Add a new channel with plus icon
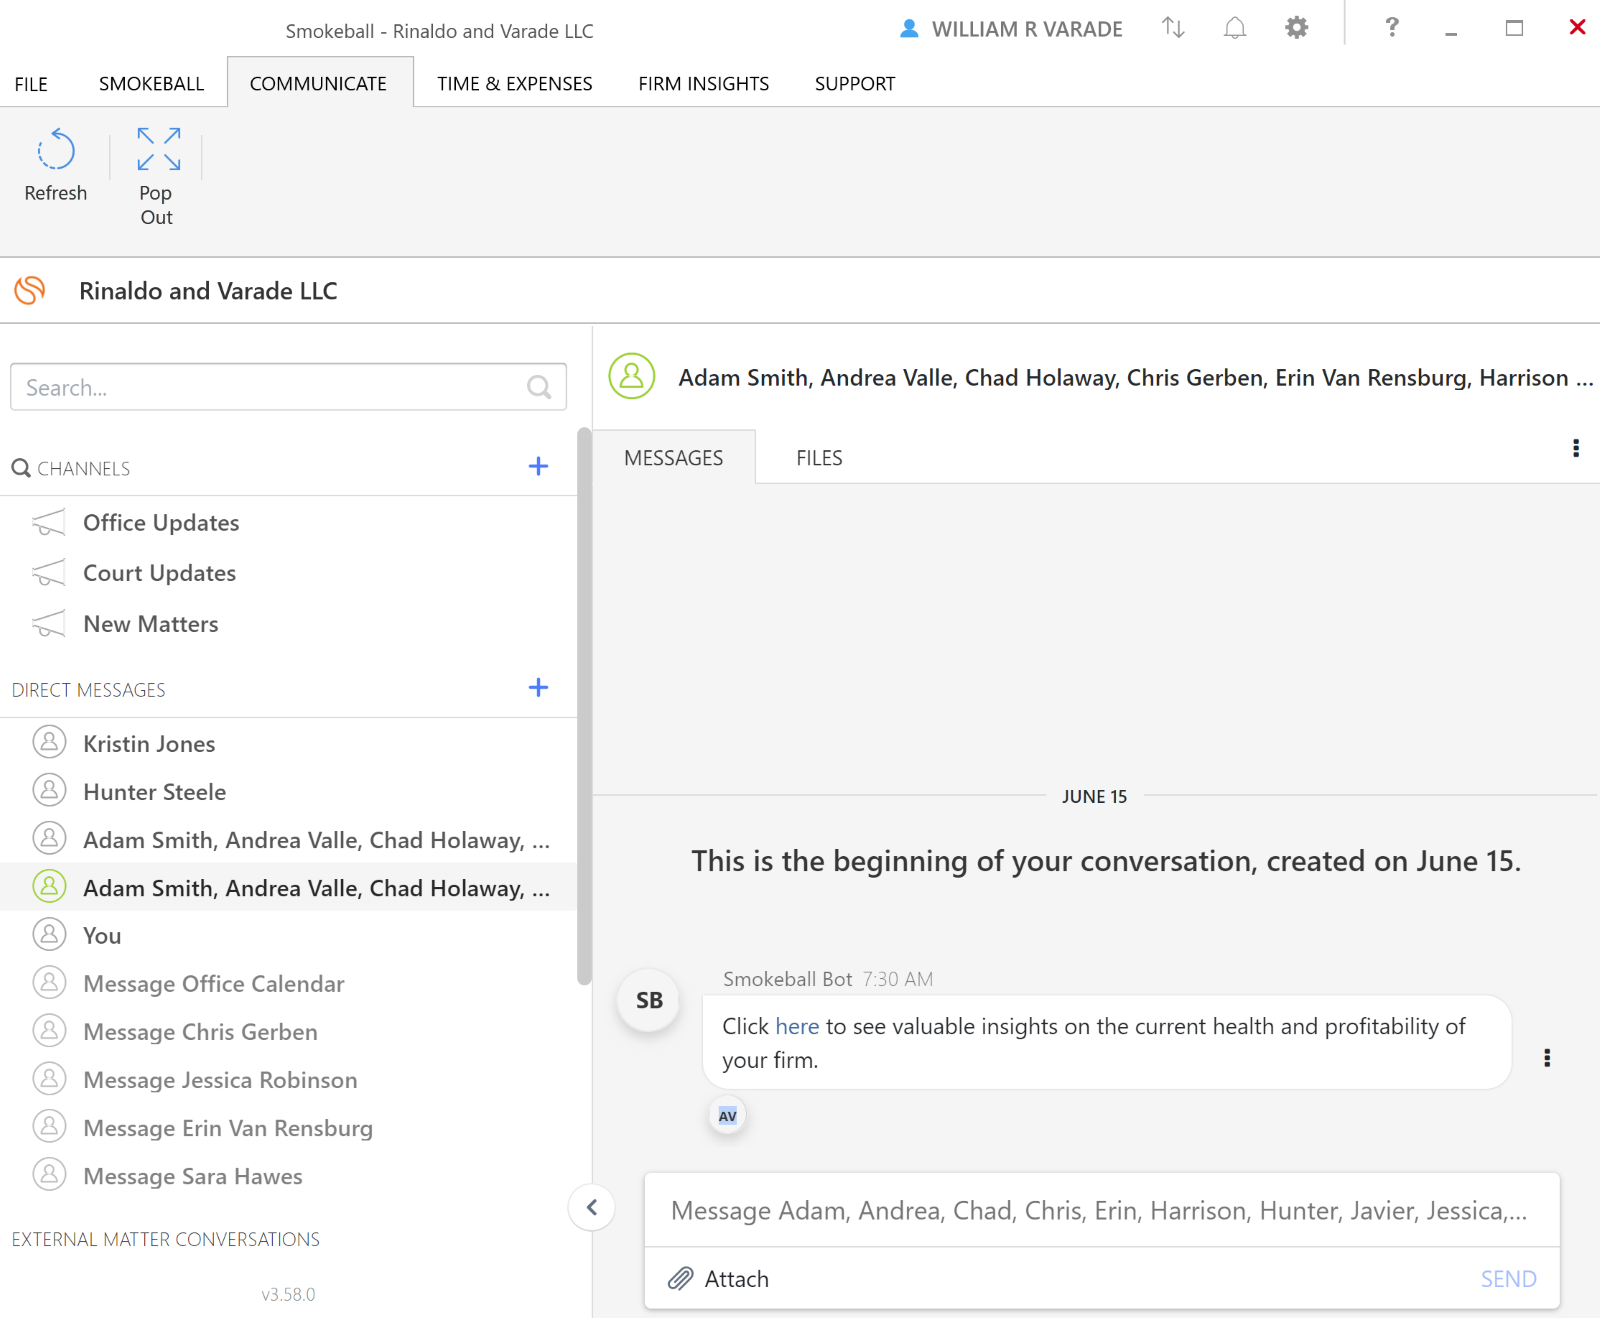Viewport: 1600px width, 1318px height. (x=538, y=466)
